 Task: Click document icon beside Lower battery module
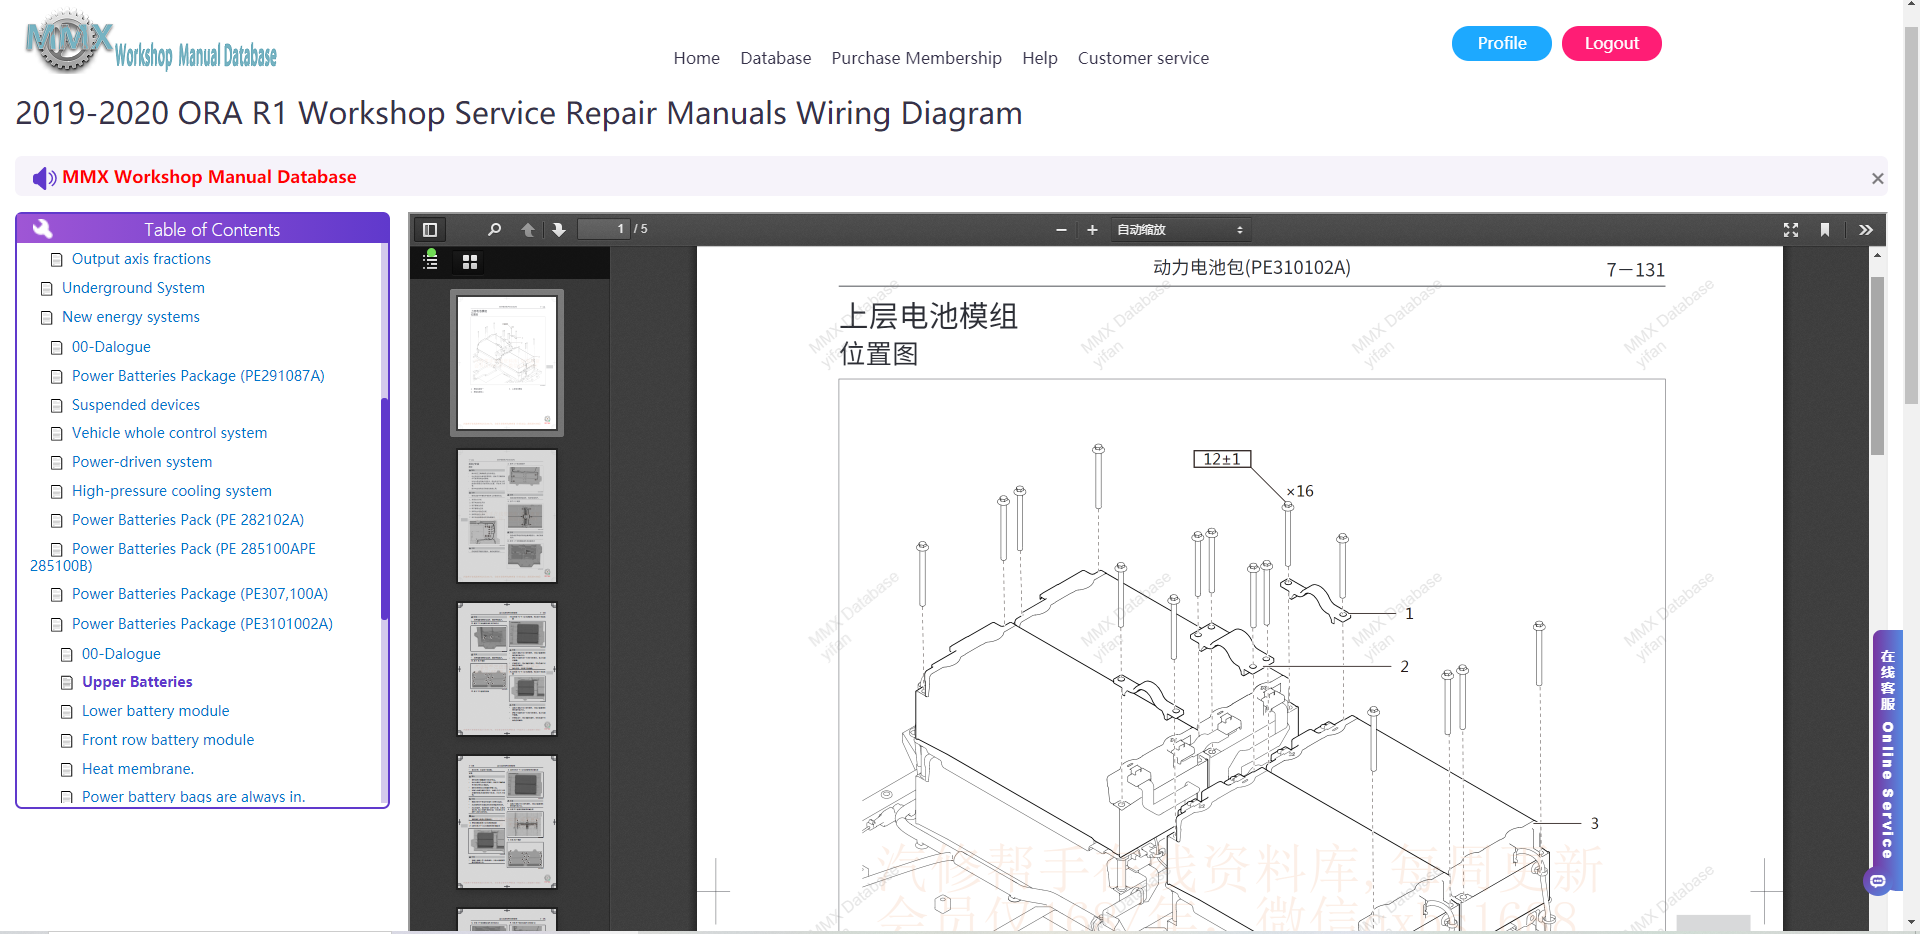pos(67,712)
